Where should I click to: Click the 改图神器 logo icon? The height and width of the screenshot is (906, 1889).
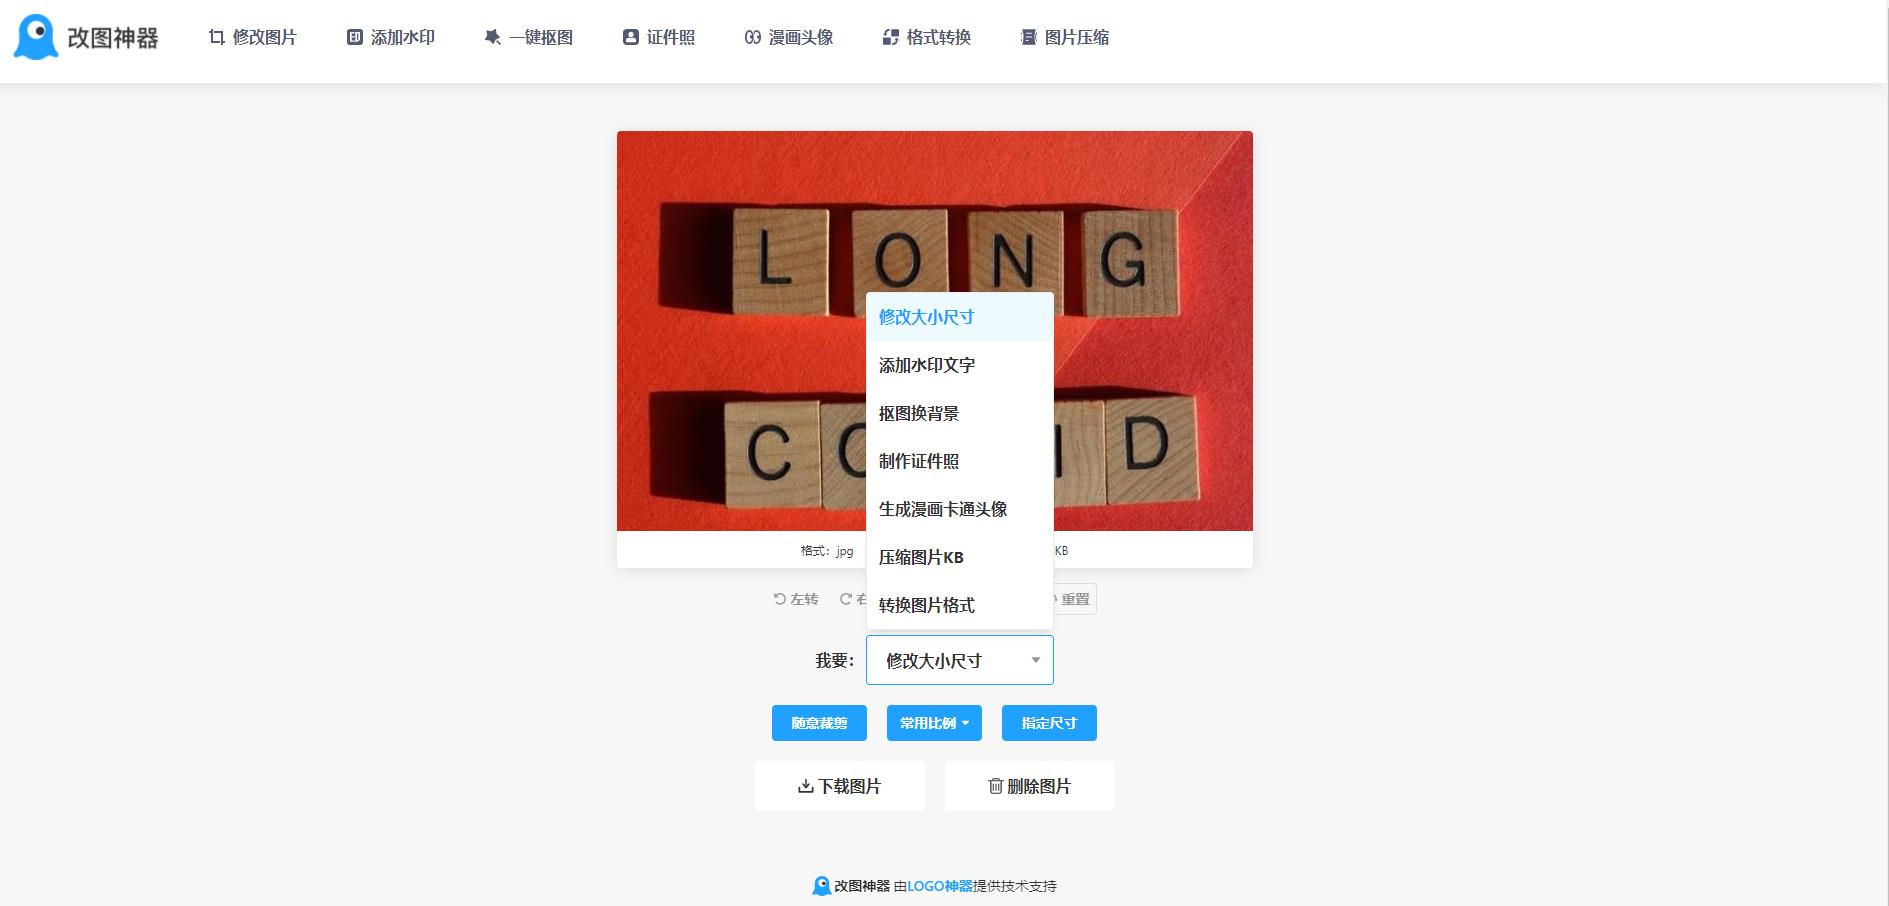click(36, 37)
